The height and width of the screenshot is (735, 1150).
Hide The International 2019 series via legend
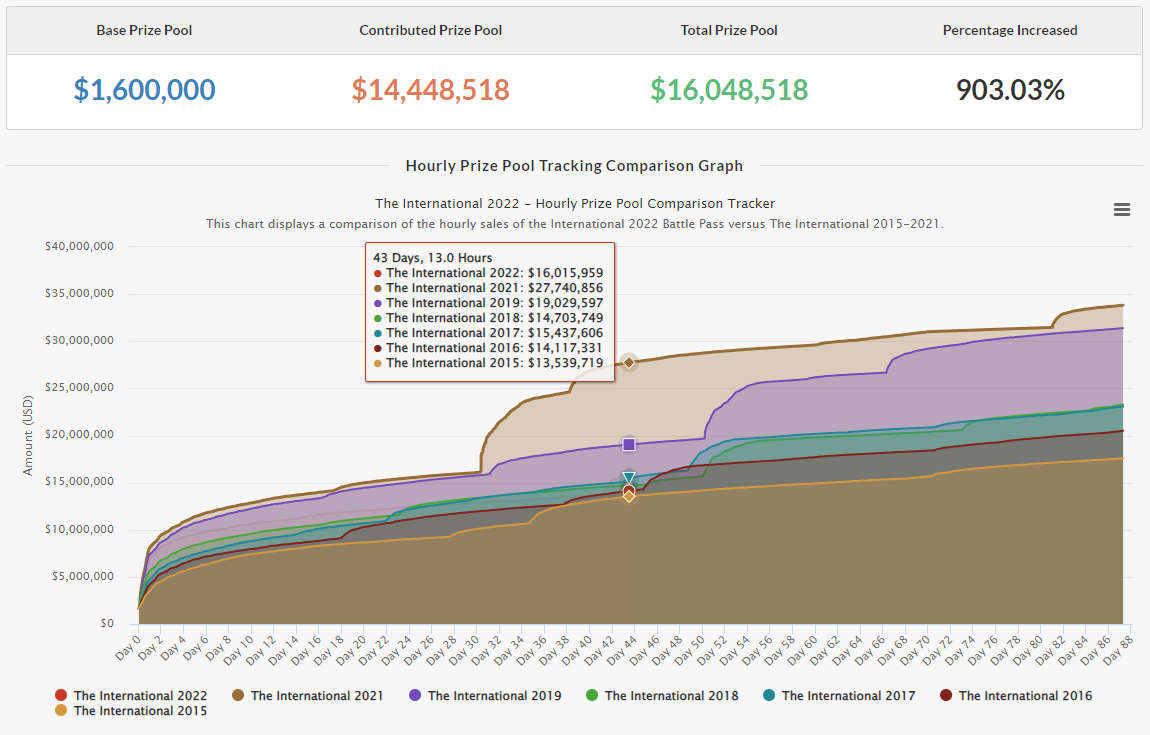pyautogui.click(x=485, y=695)
